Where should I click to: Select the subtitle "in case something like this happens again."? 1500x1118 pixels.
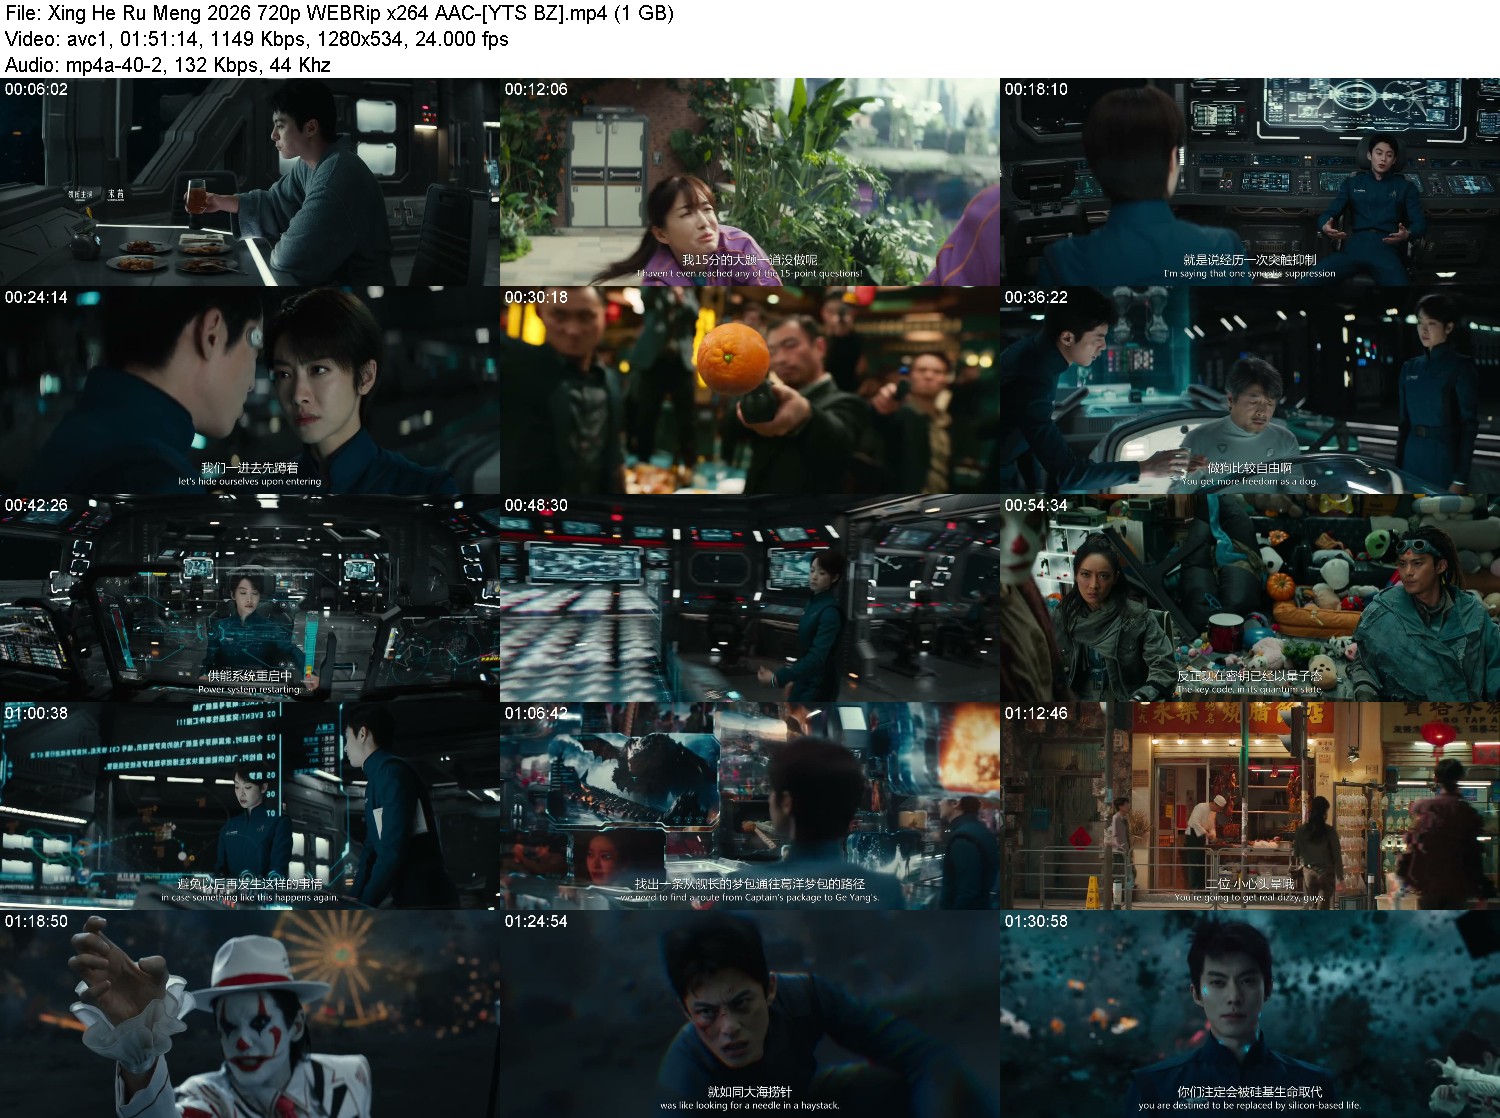(x=250, y=897)
